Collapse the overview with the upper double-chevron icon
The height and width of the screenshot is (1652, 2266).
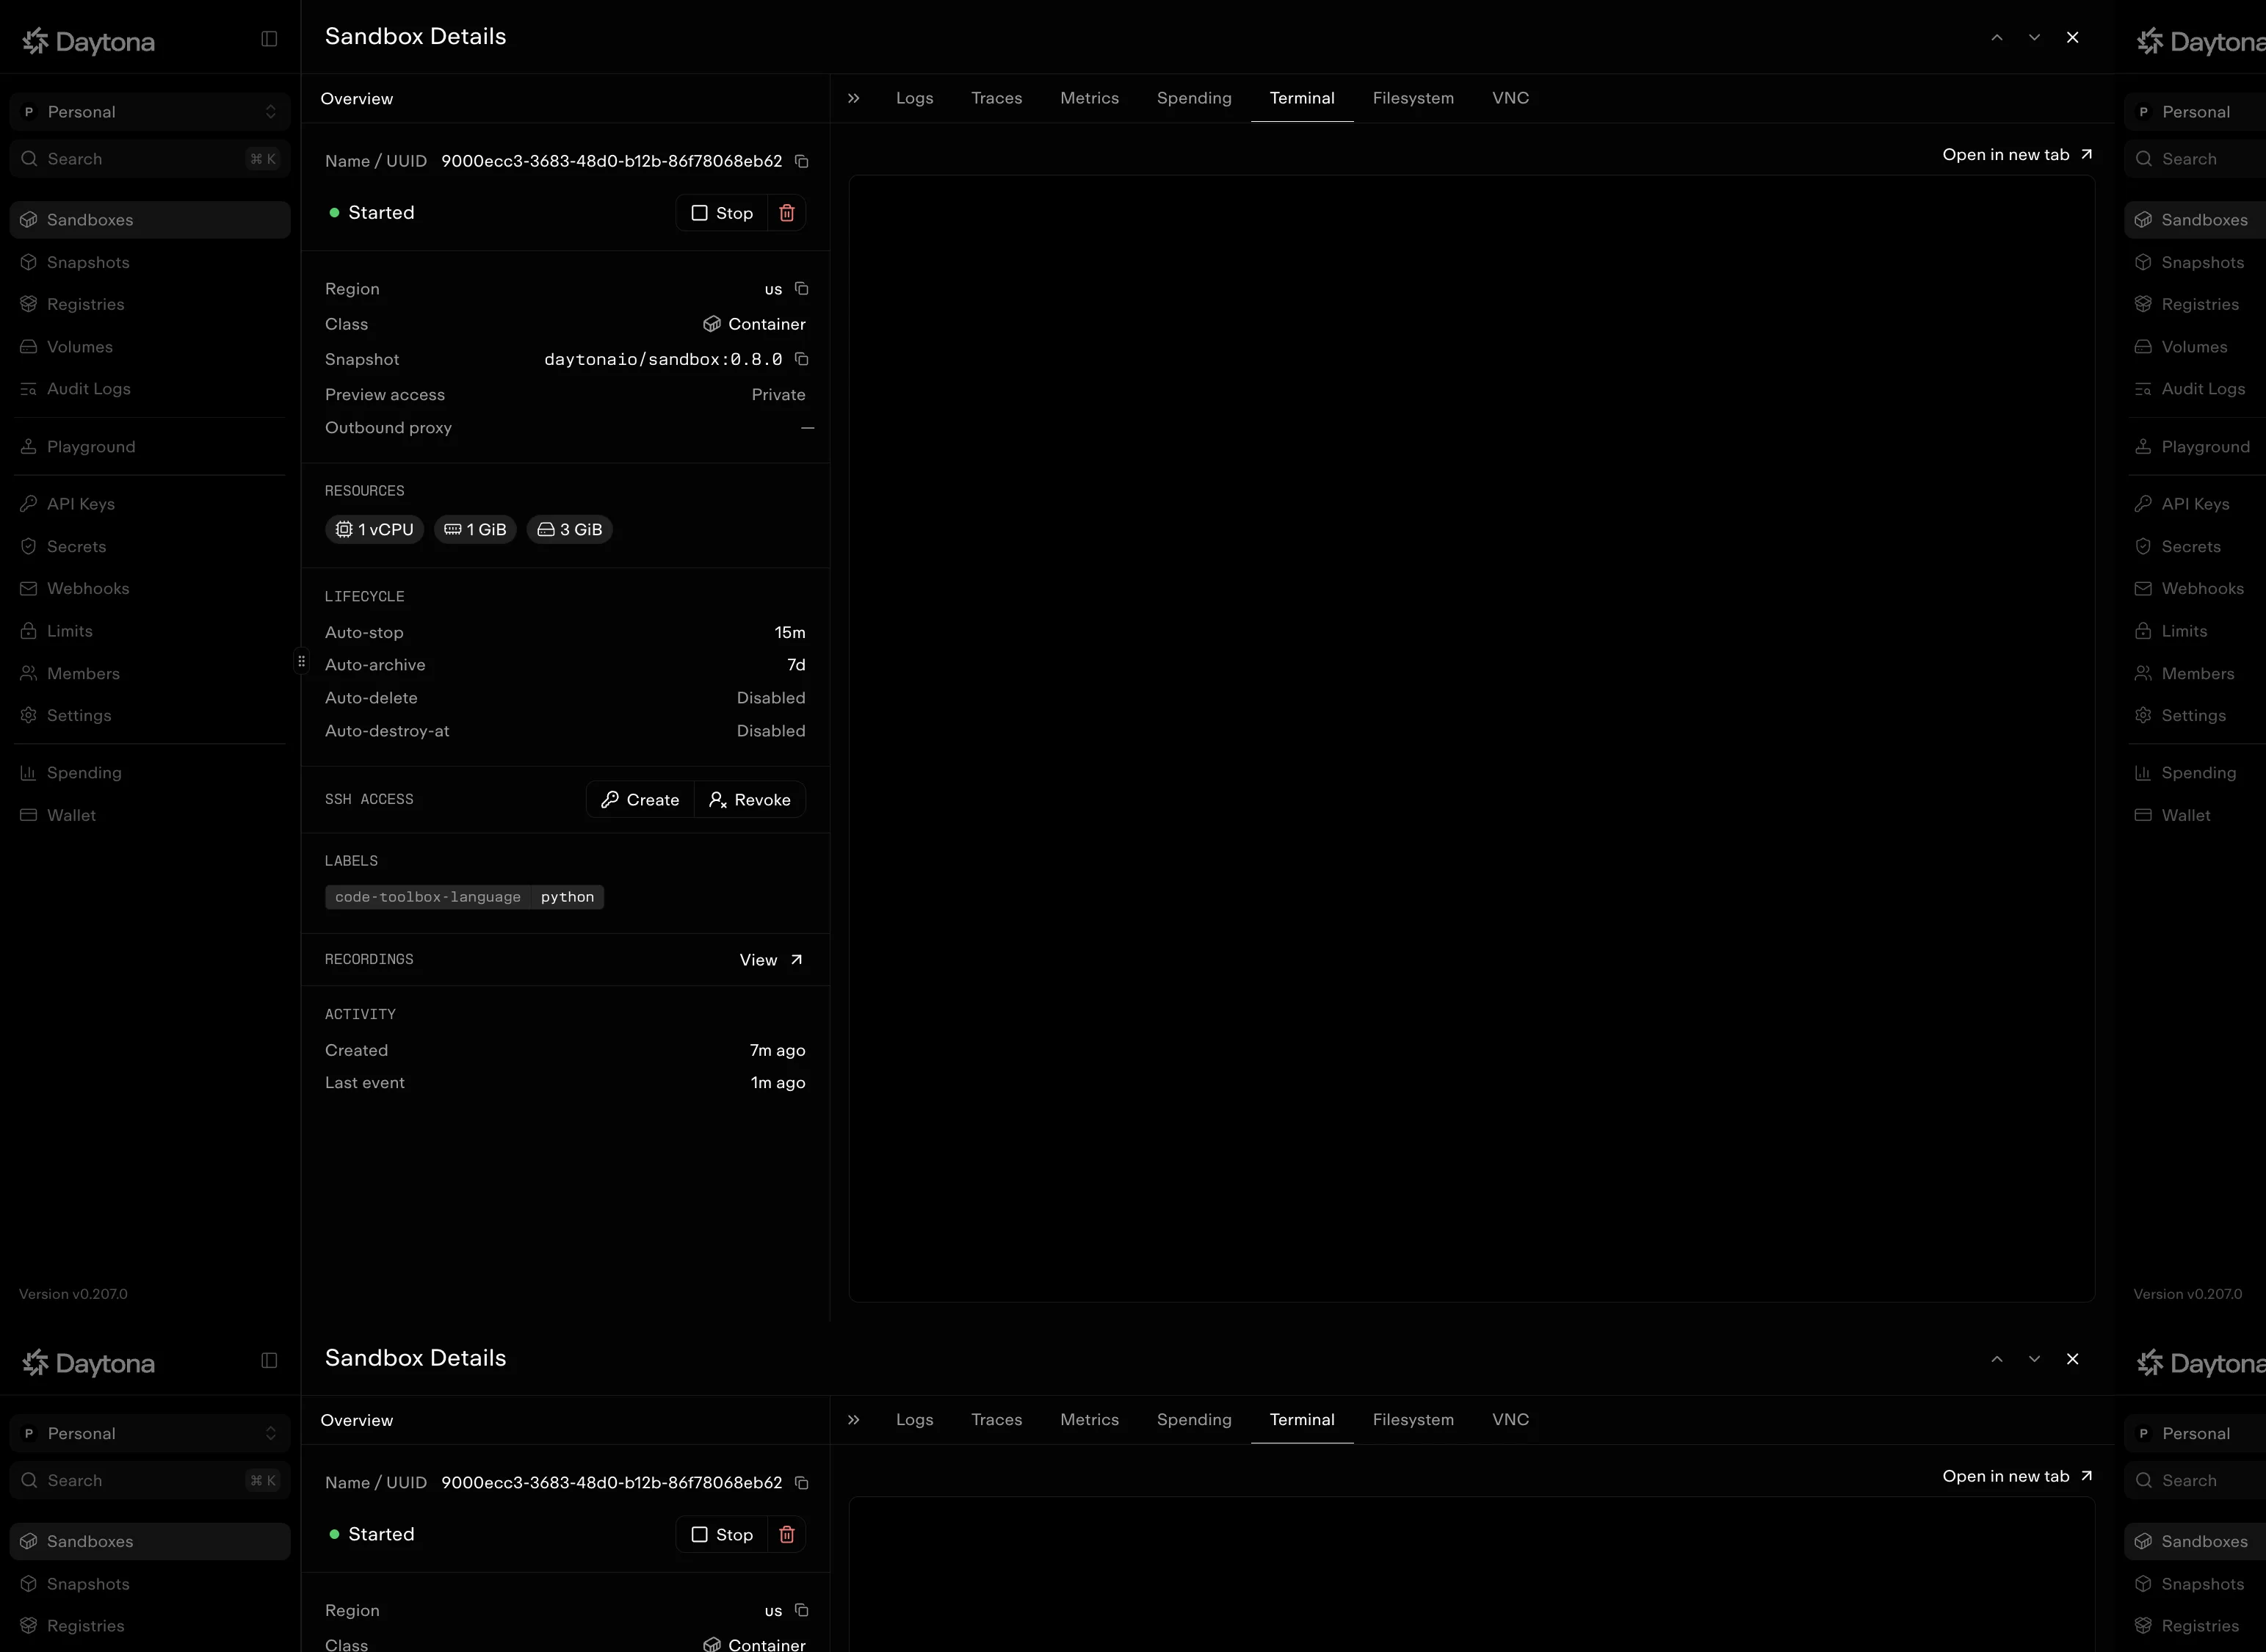tap(854, 98)
